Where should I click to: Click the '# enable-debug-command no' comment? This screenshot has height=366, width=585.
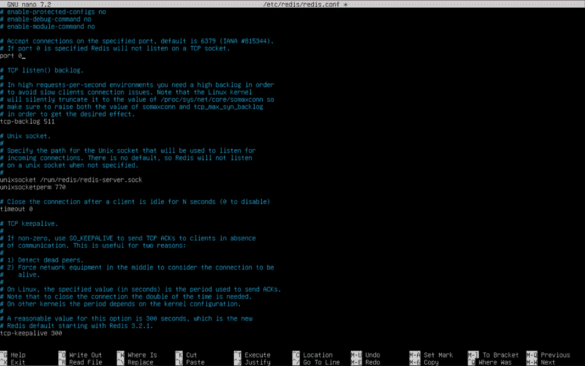click(x=46, y=19)
